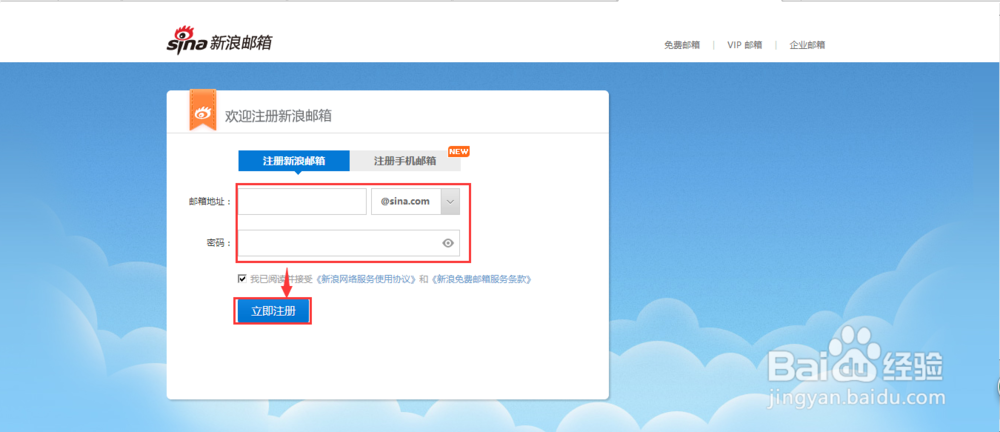The height and width of the screenshot is (432, 1000).
Task: Click the 密码 label
Action: pos(218,244)
